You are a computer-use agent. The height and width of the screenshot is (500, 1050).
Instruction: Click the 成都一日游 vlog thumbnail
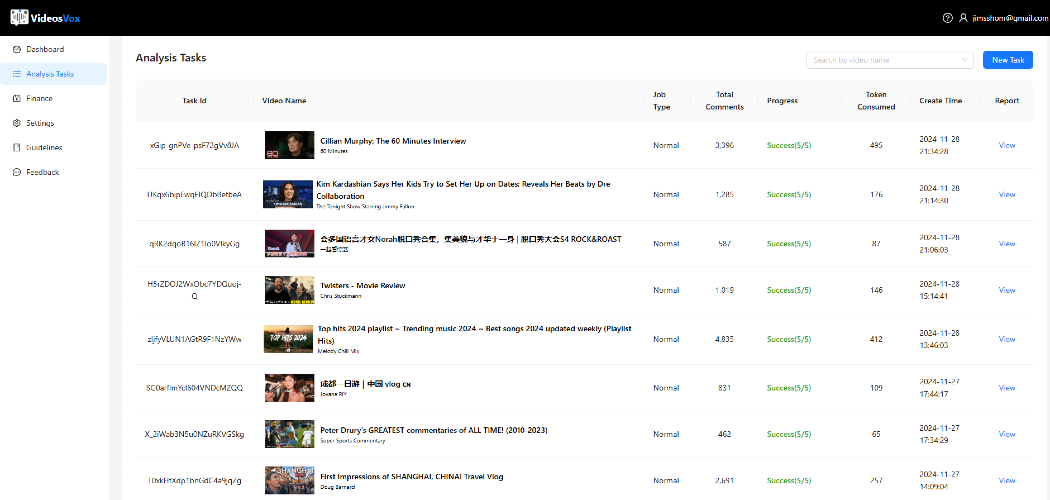(289, 388)
